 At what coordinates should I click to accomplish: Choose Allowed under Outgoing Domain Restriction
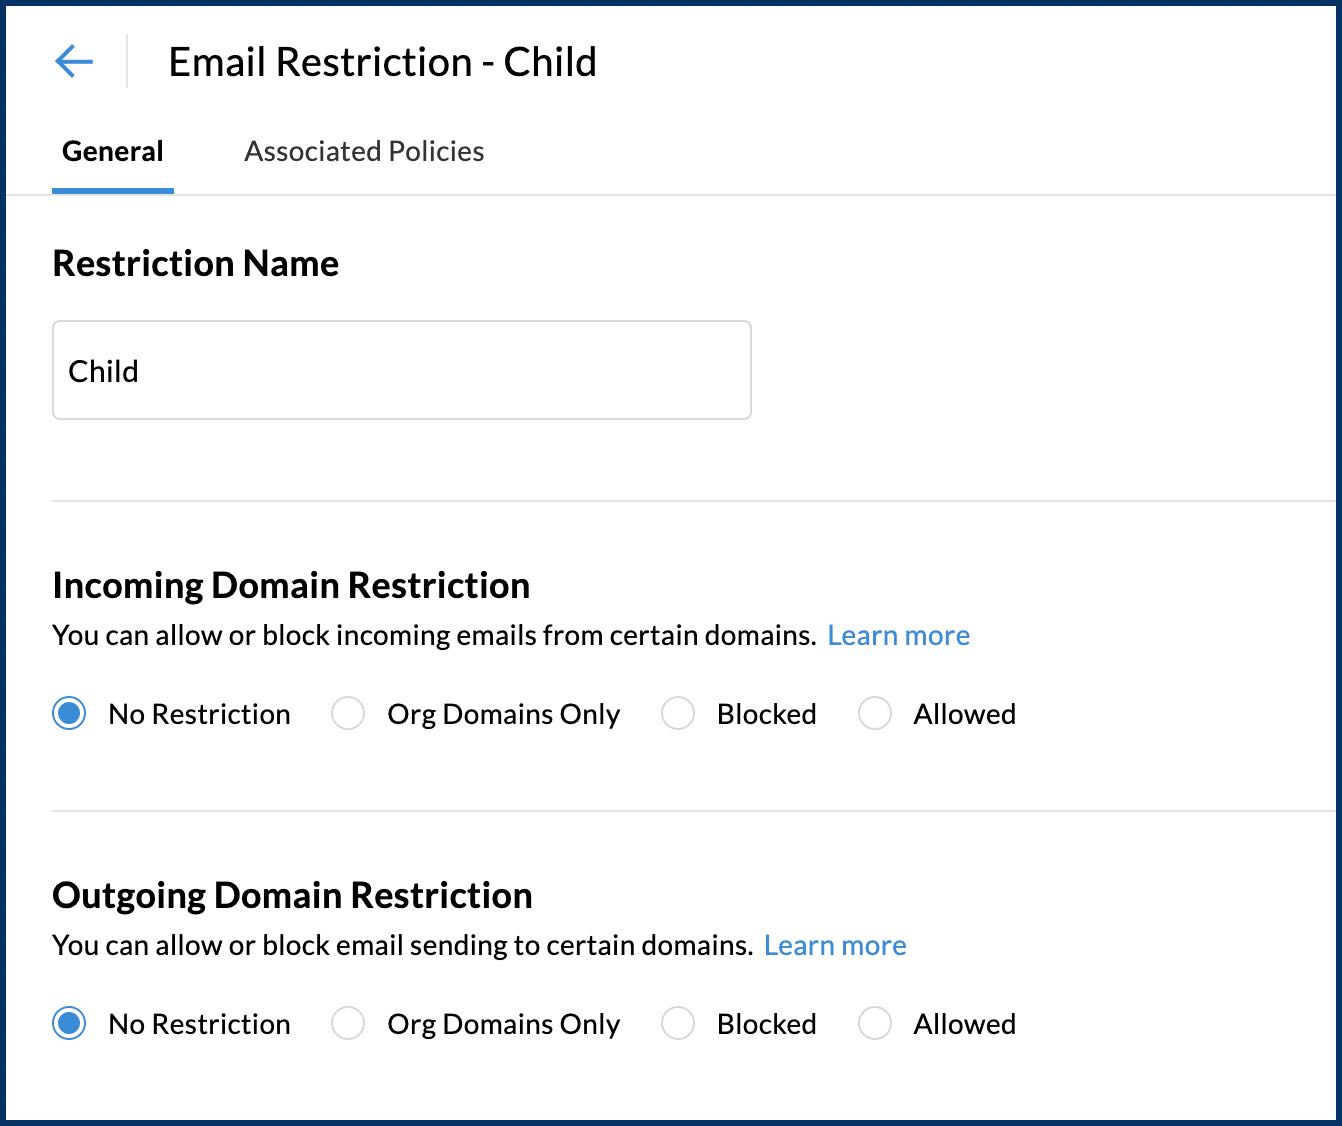(x=875, y=1024)
